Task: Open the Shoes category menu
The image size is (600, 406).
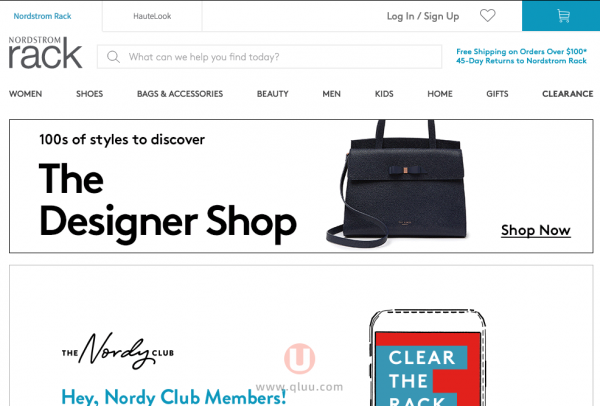Action: pyautogui.click(x=90, y=94)
